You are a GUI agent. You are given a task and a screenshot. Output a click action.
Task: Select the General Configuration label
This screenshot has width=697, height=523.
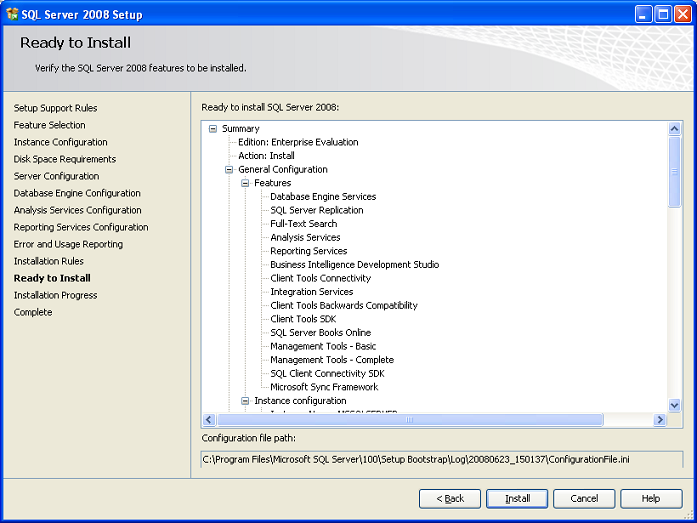click(x=283, y=170)
